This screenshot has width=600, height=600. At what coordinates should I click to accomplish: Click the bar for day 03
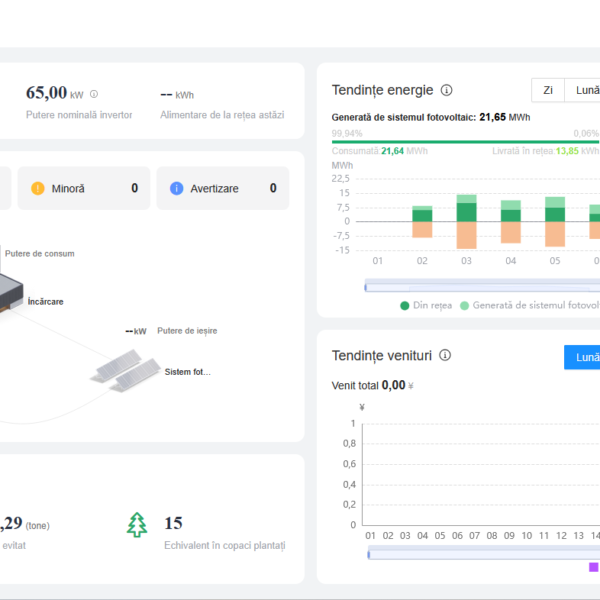click(x=466, y=221)
